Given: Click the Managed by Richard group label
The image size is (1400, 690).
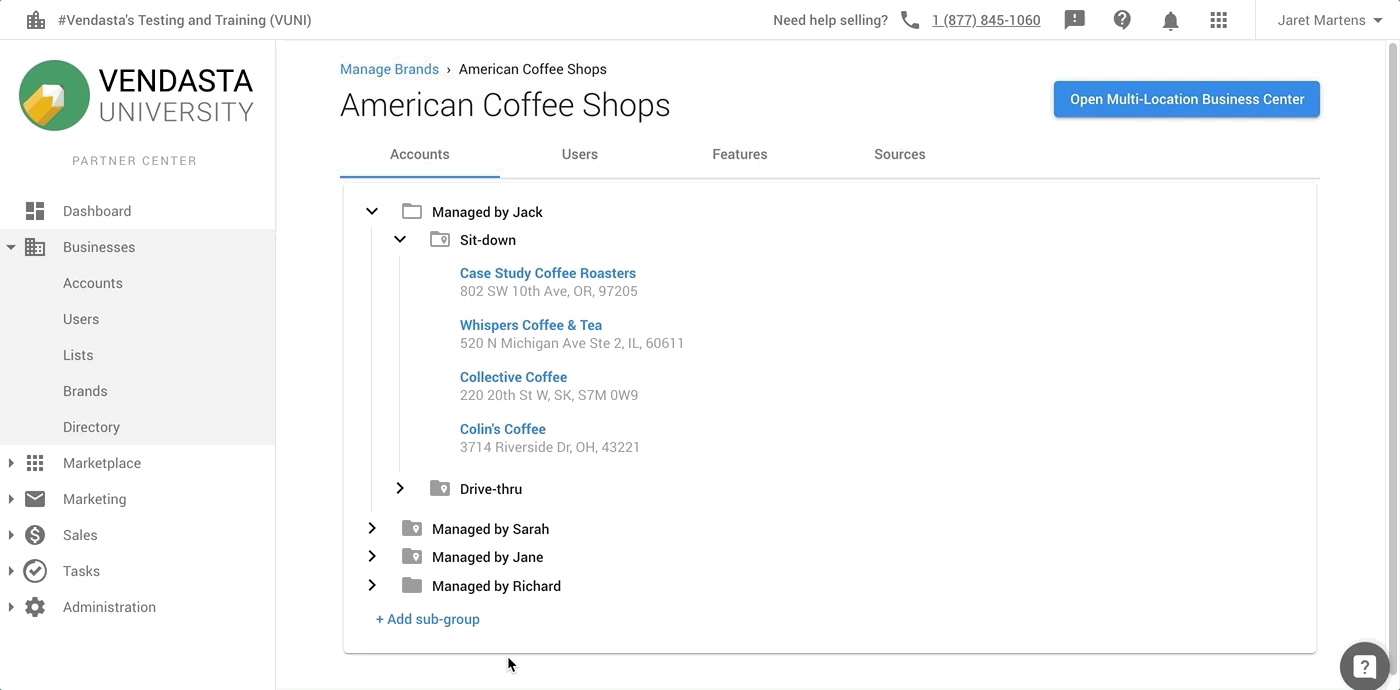Looking at the screenshot, I should click(x=496, y=586).
